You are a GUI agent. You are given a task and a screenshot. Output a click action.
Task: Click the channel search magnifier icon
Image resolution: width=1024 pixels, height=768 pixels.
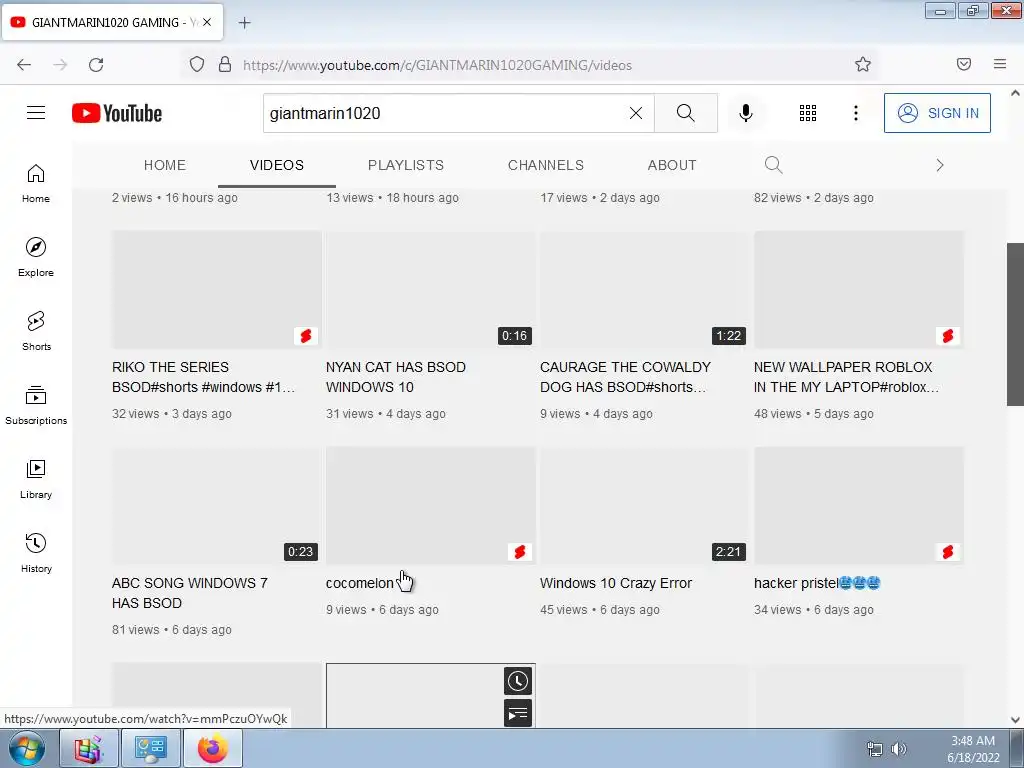point(773,165)
